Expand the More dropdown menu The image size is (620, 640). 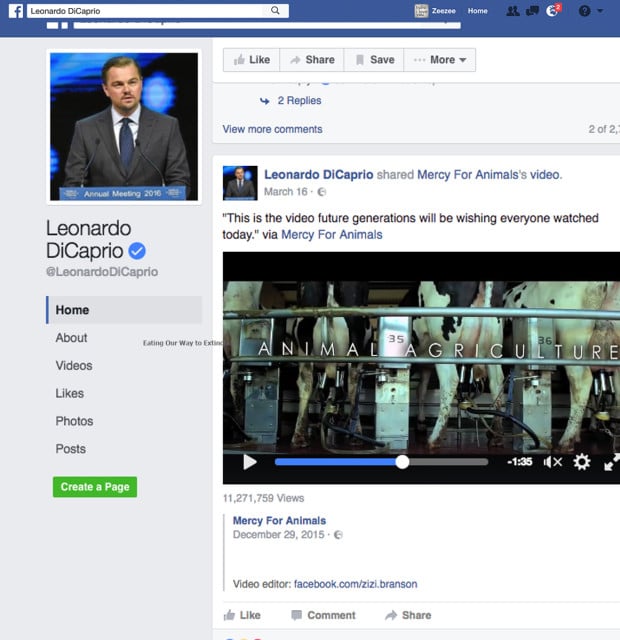[x=440, y=60]
